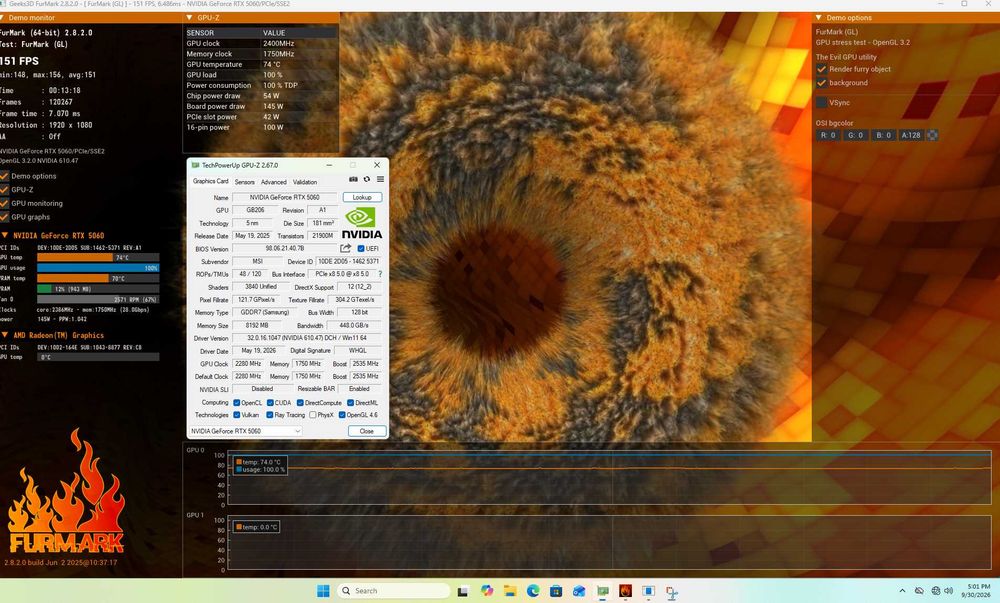The height and width of the screenshot is (603, 1000).
Task: Click the "16-pin power" sensor row
Action: pyautogui.click(x=261, y=127)
